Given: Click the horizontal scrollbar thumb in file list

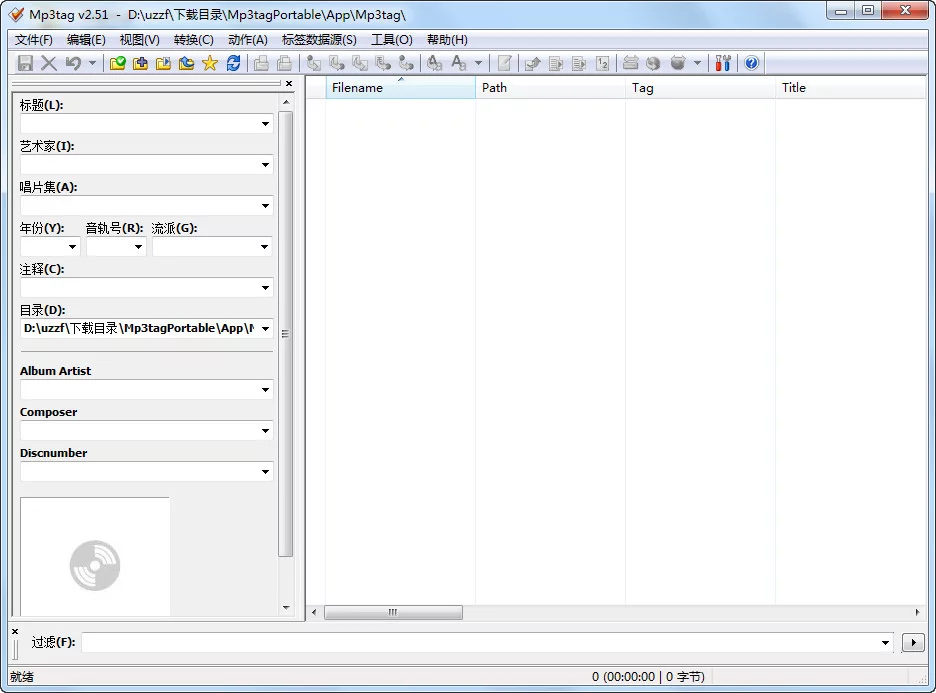Looking at the screenshot, I should click(x=393, y=612).
